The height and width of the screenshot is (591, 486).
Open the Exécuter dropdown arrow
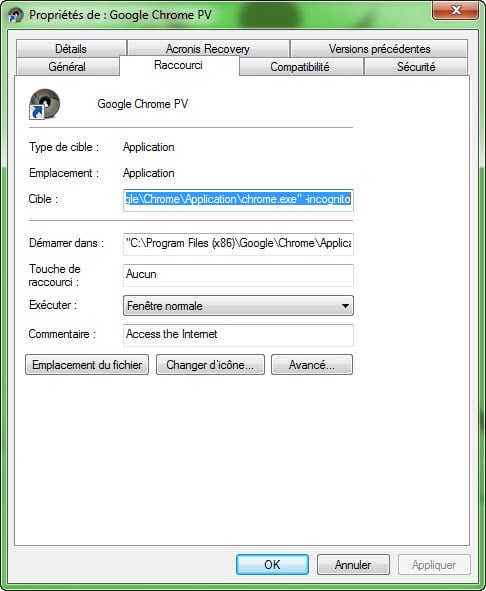345,306
